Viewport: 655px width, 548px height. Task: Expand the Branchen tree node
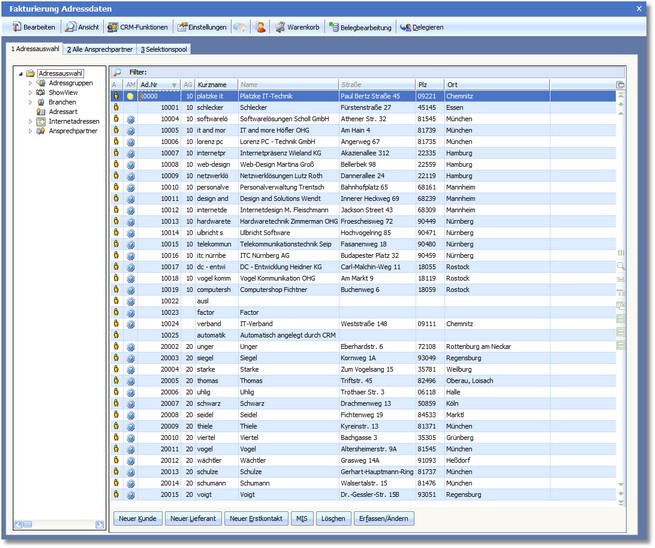point(29,102)
